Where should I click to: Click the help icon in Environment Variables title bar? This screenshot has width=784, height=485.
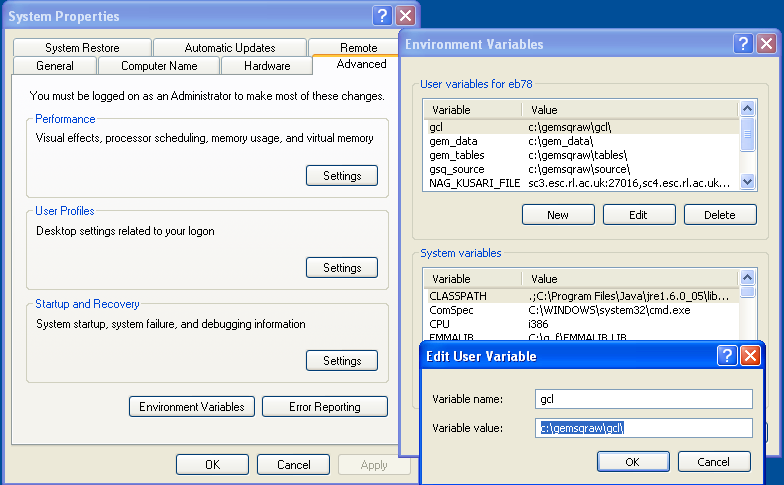pos(743,44)
